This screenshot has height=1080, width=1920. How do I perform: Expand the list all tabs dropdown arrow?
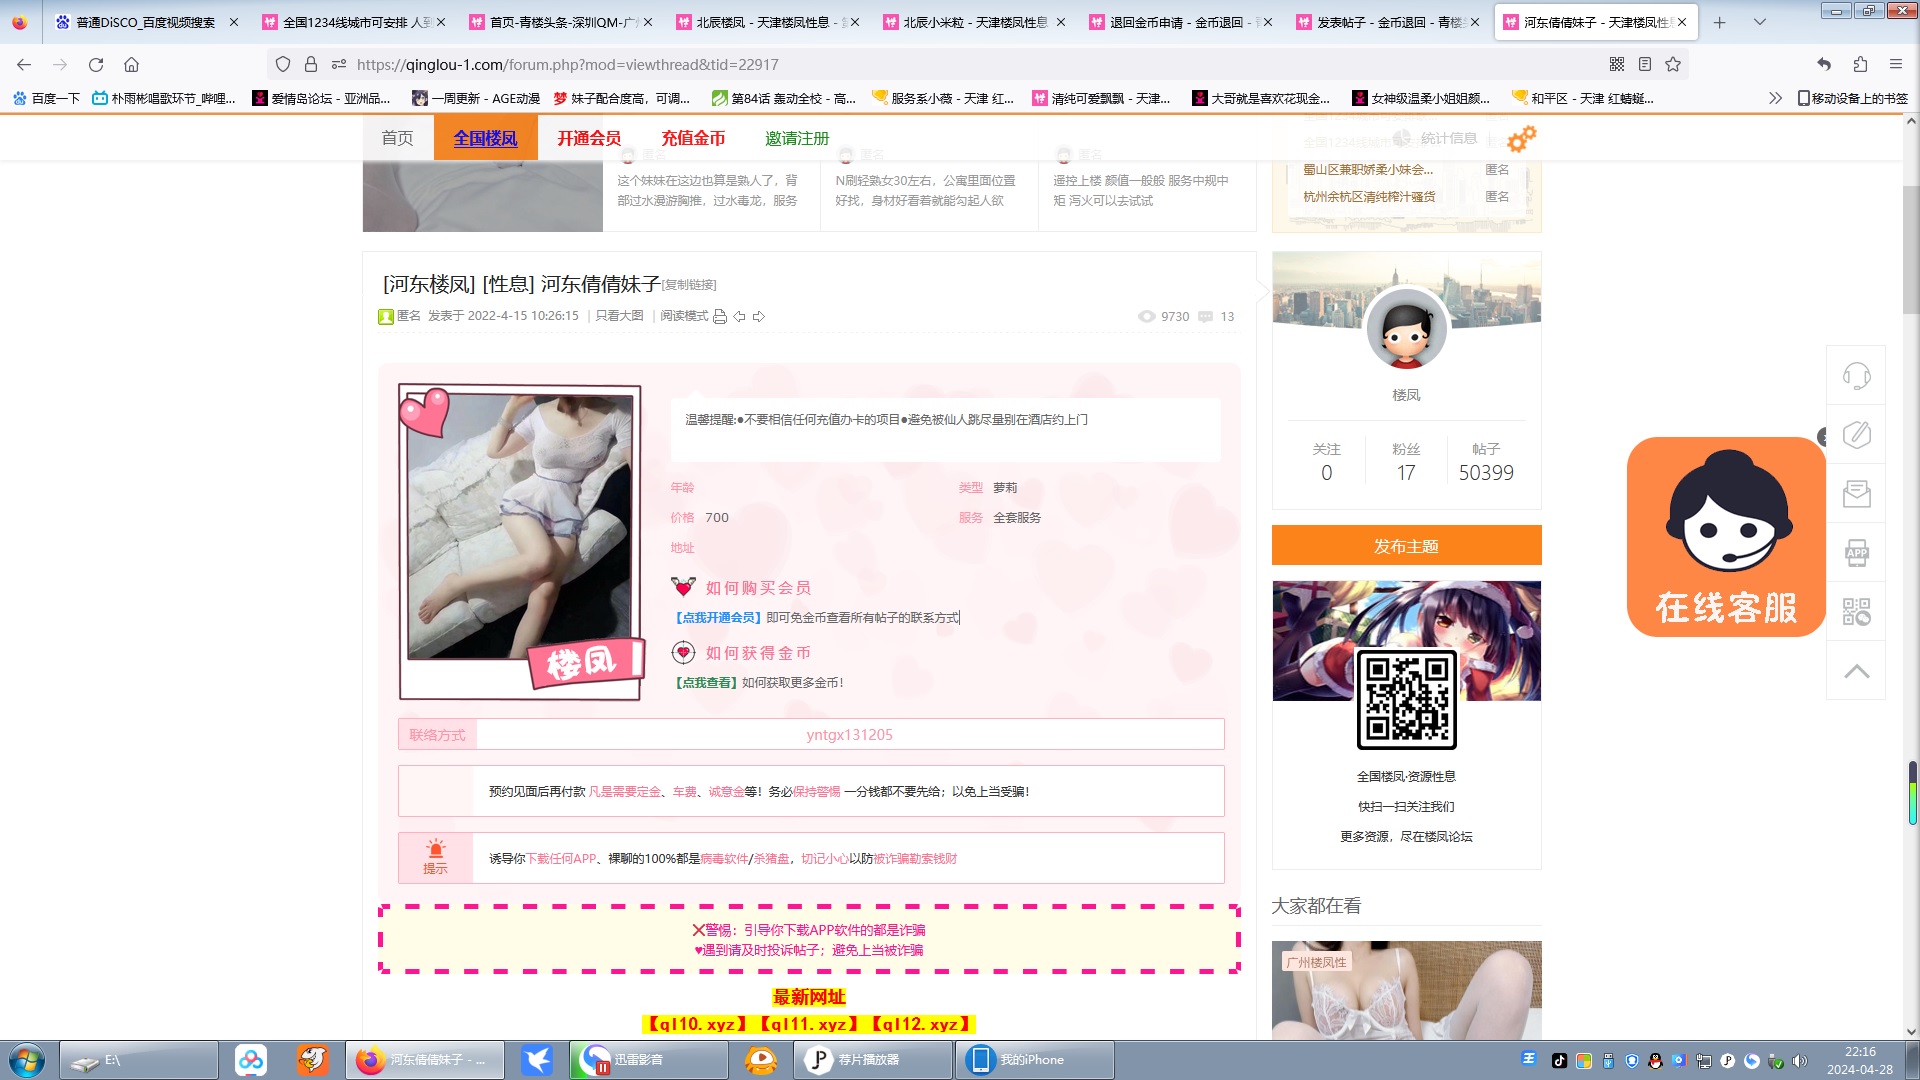point(1760,22)
